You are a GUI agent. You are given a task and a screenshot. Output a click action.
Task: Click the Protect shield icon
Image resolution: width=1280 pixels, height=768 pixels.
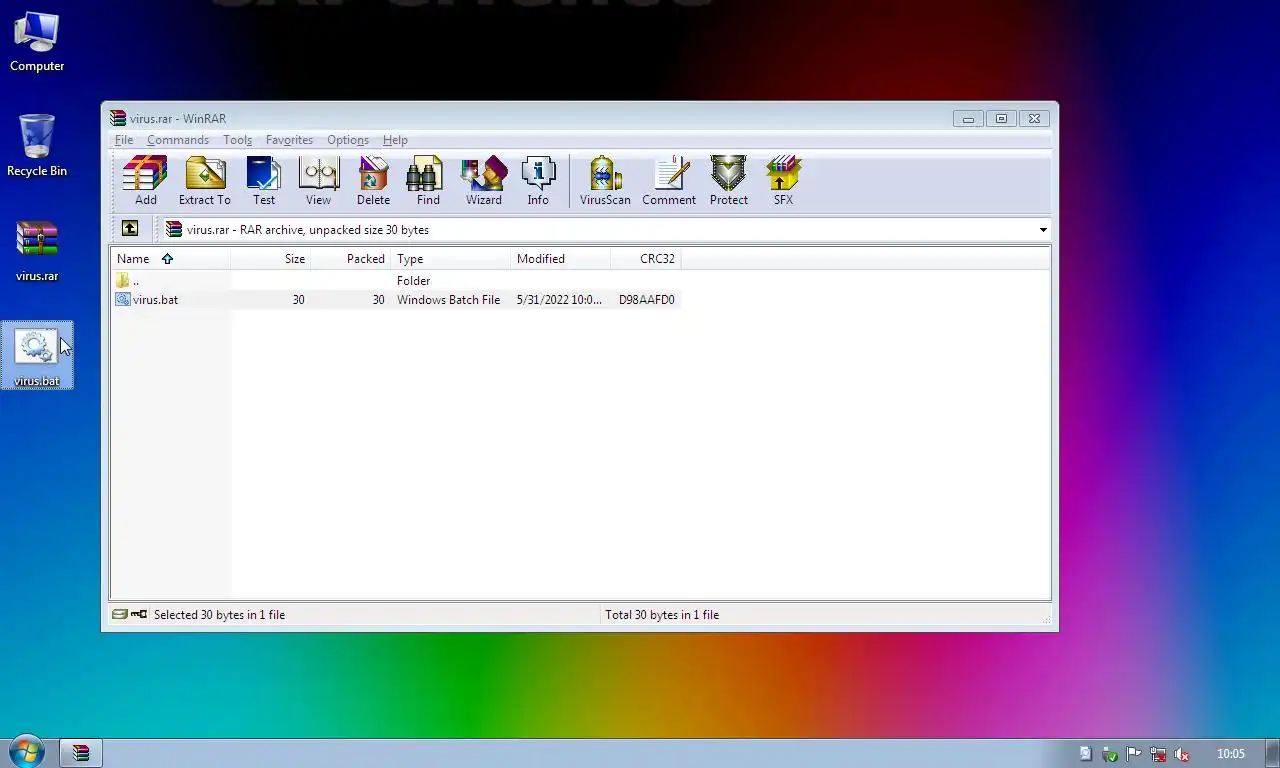tap(729, 181)
